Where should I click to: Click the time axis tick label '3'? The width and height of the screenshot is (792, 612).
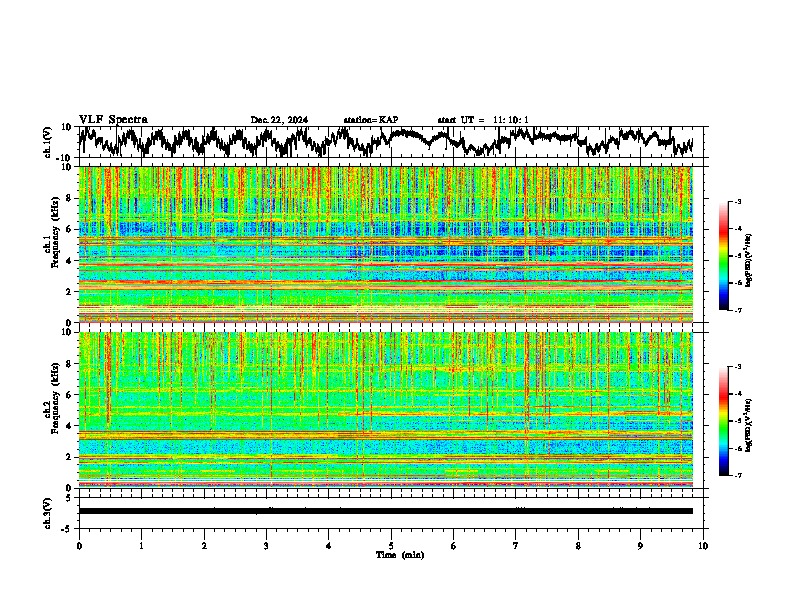pos(266,546)
